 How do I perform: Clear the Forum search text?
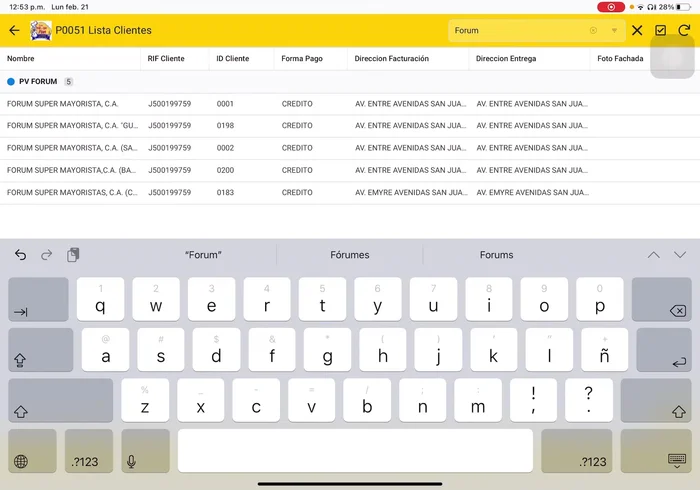click(x=593, y=31)
